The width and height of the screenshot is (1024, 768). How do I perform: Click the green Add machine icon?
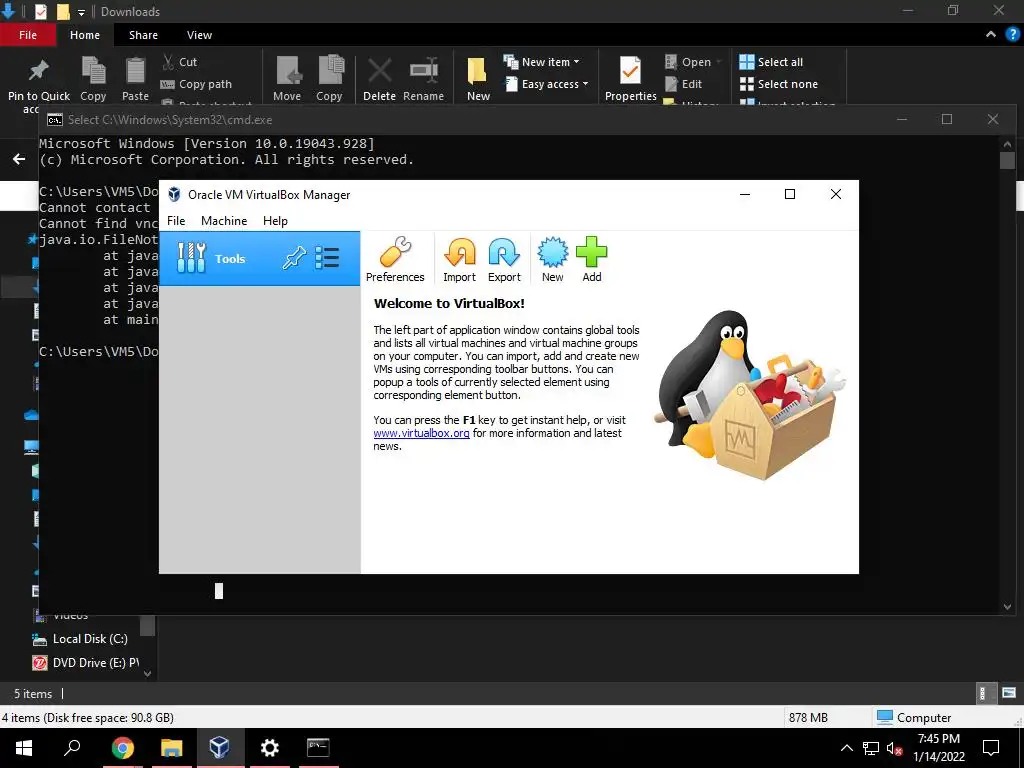pos(592,259)
